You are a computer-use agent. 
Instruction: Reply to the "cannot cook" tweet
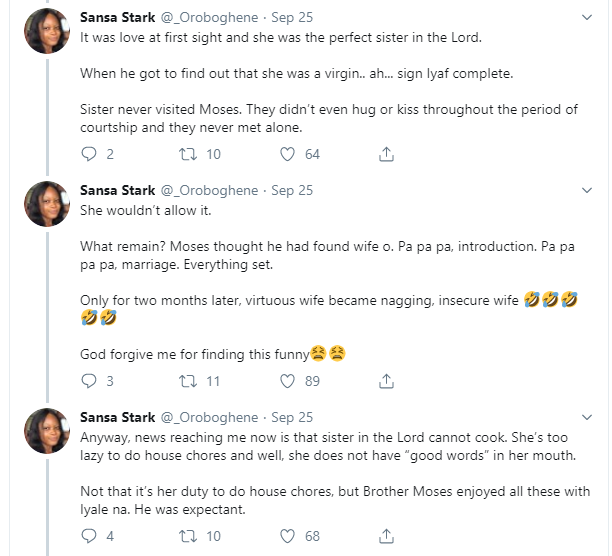tap(88, 537)
